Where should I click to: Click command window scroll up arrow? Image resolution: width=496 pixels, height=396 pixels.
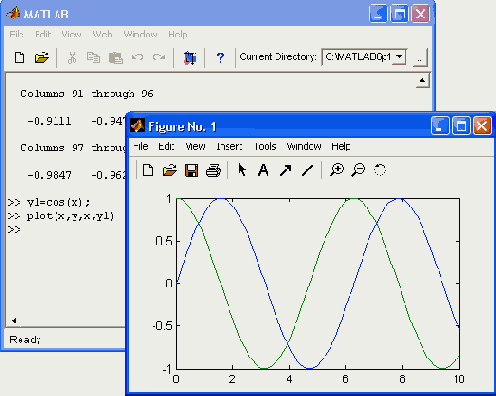point(422,81)
